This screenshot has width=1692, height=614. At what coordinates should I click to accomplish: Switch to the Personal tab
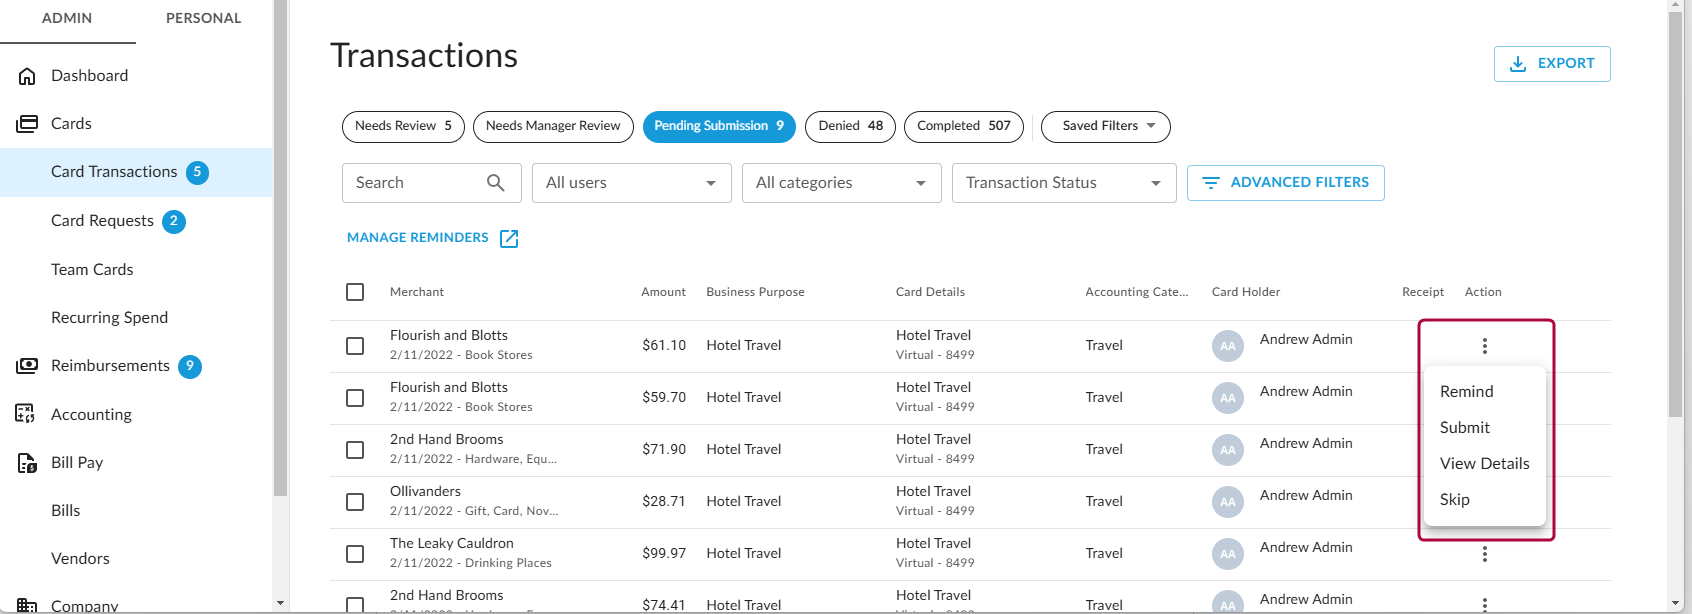pyautogui.click(x=203, y=18)
